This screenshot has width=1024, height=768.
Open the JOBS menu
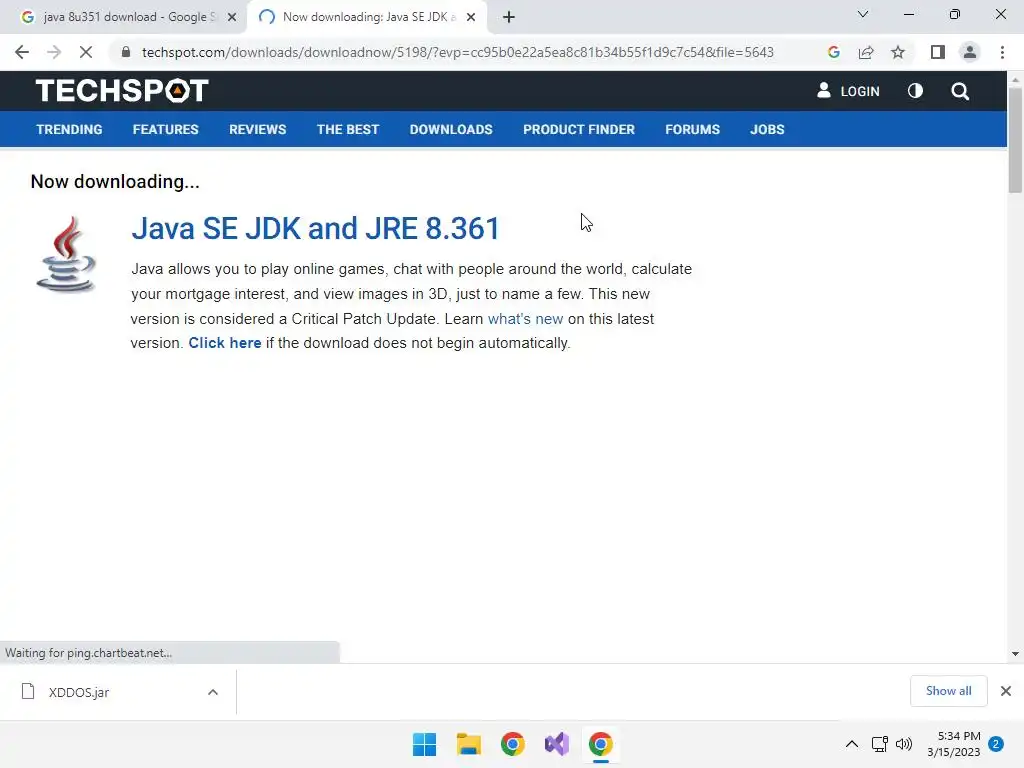[x=767, y=129]
